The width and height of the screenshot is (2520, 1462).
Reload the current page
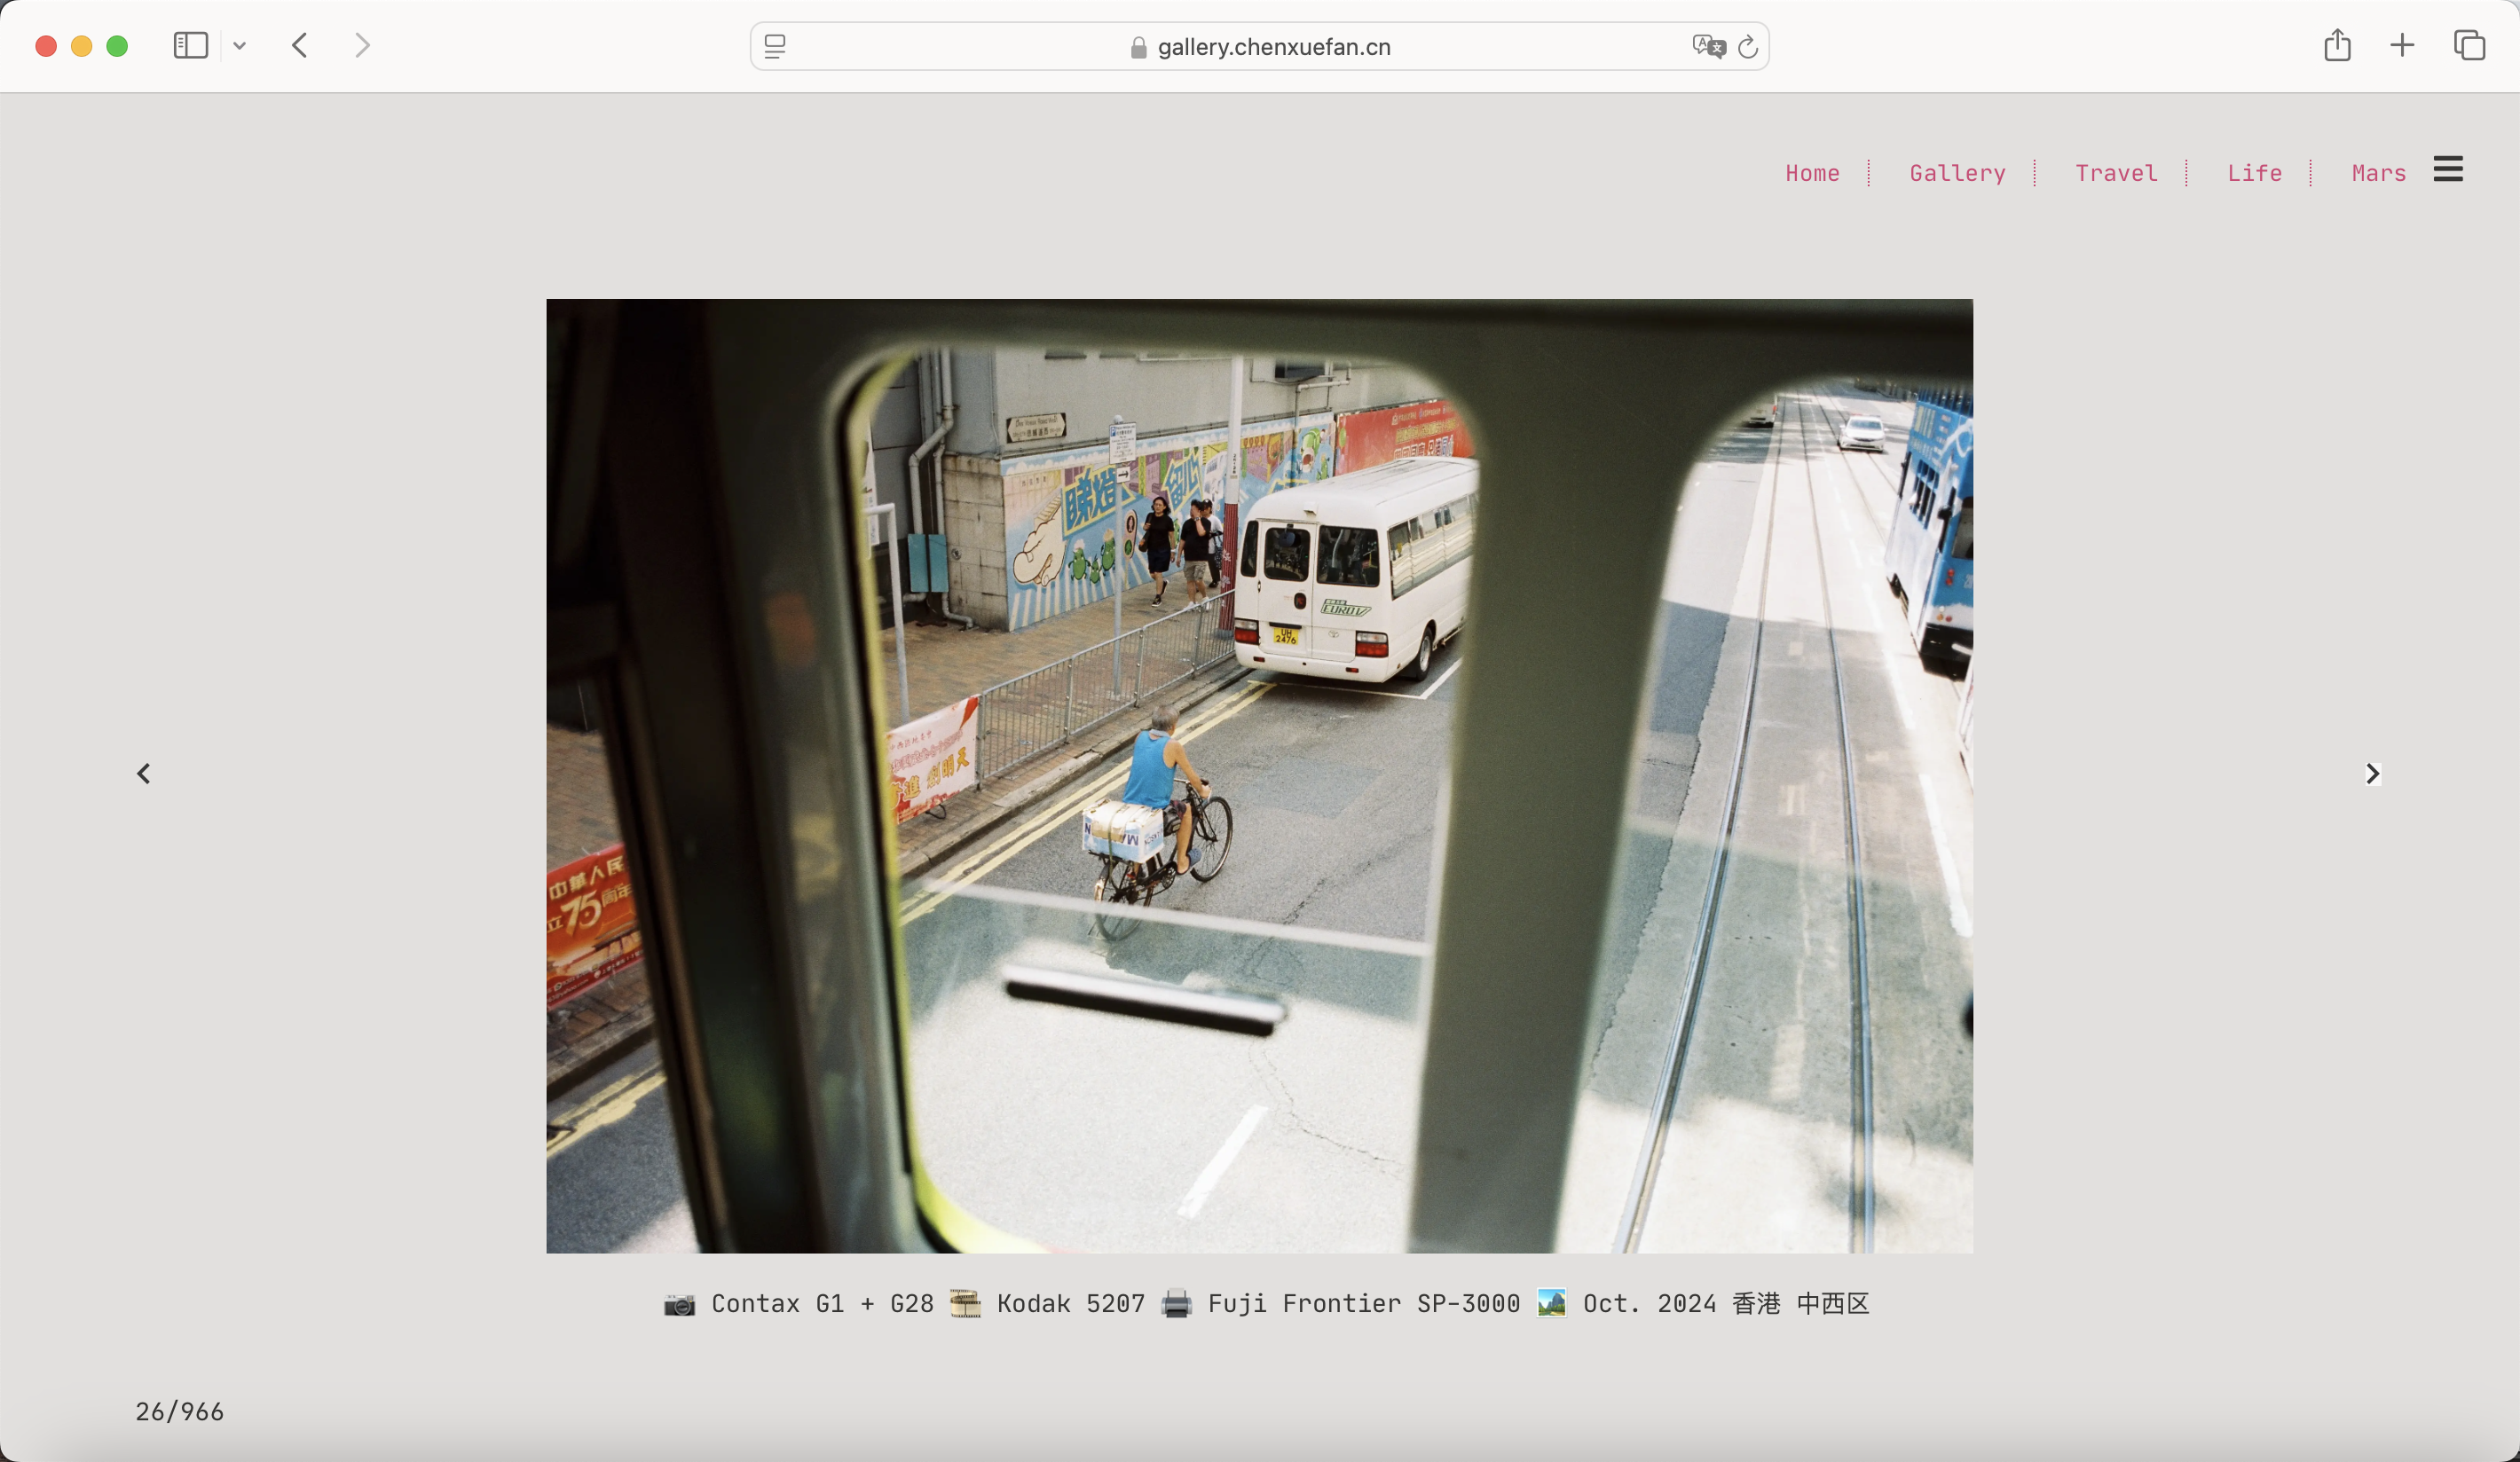pos(1748,47)
